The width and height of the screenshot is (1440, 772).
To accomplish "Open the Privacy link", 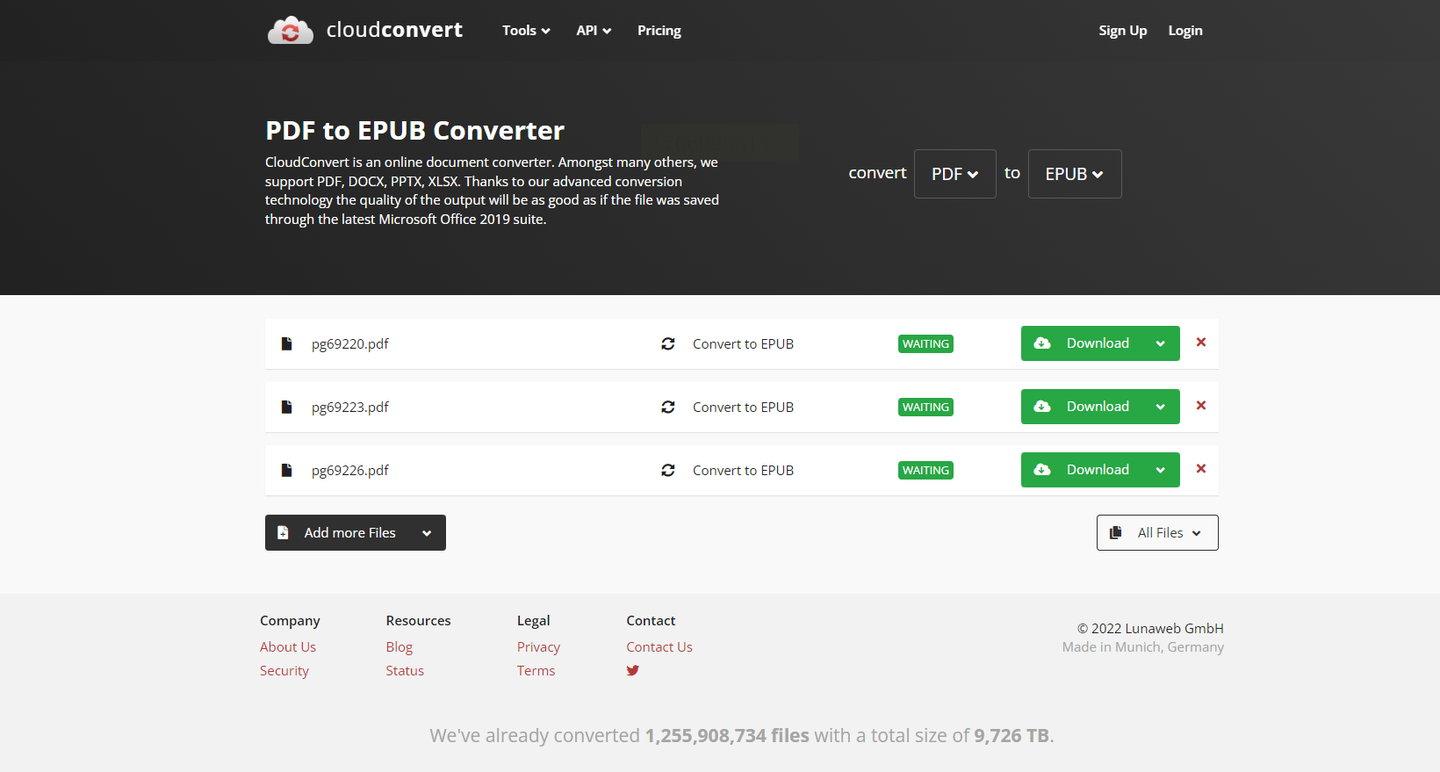I will [x=538, y=647].
